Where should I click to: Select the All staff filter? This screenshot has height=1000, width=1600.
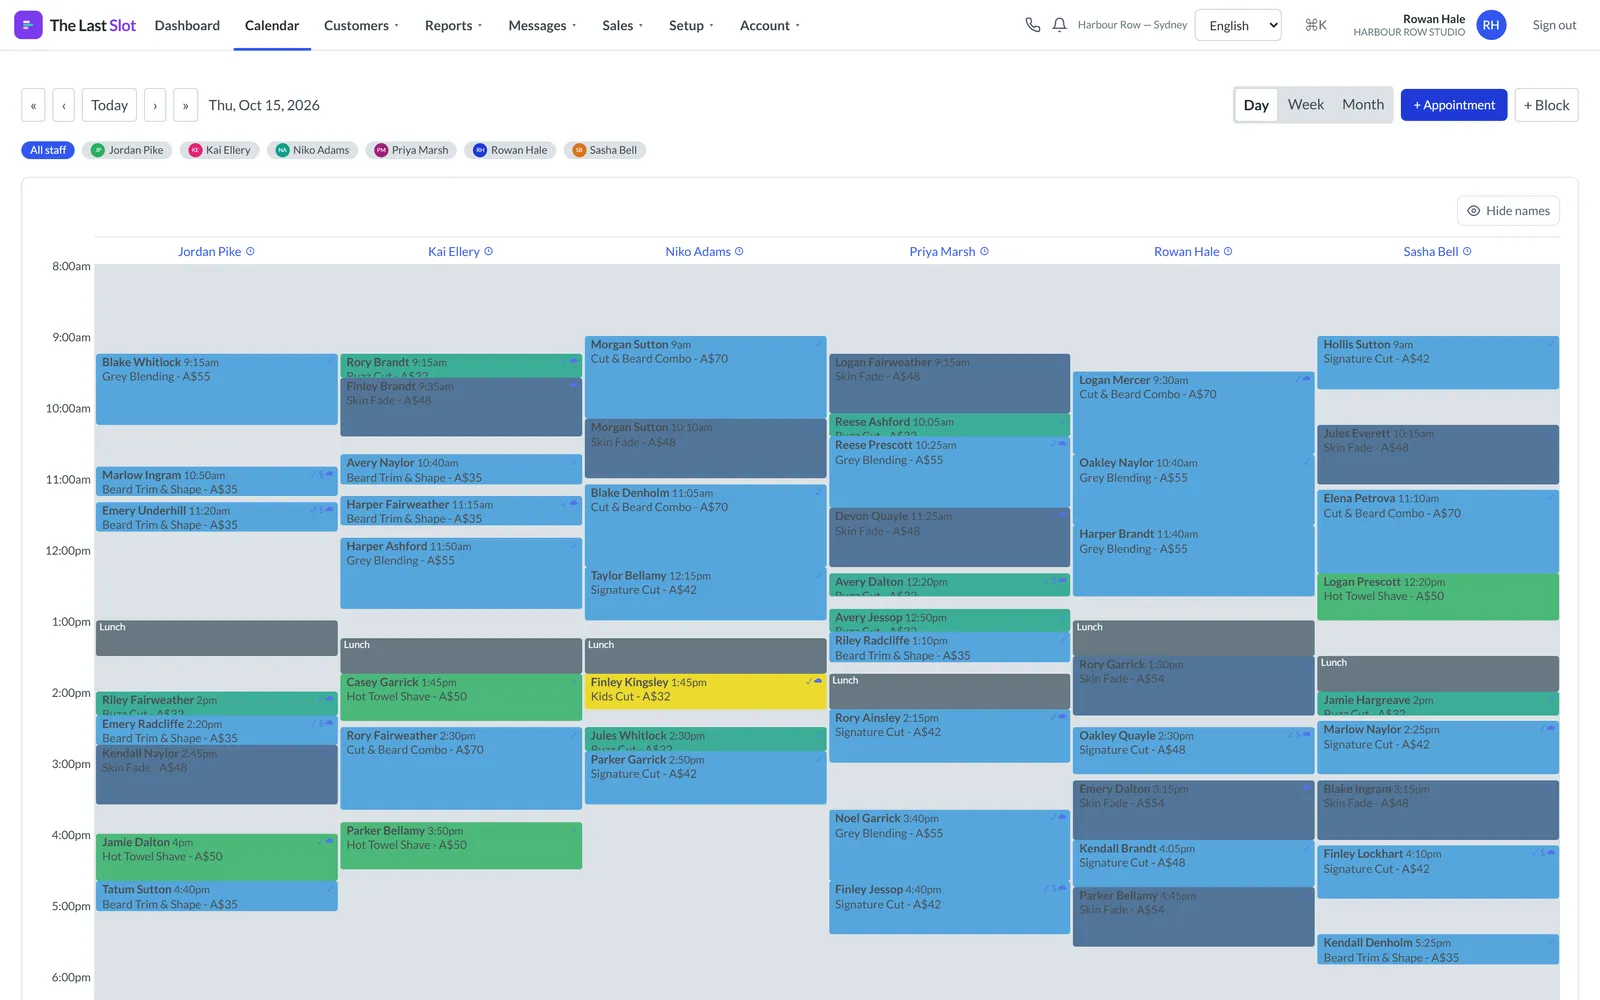48,150
